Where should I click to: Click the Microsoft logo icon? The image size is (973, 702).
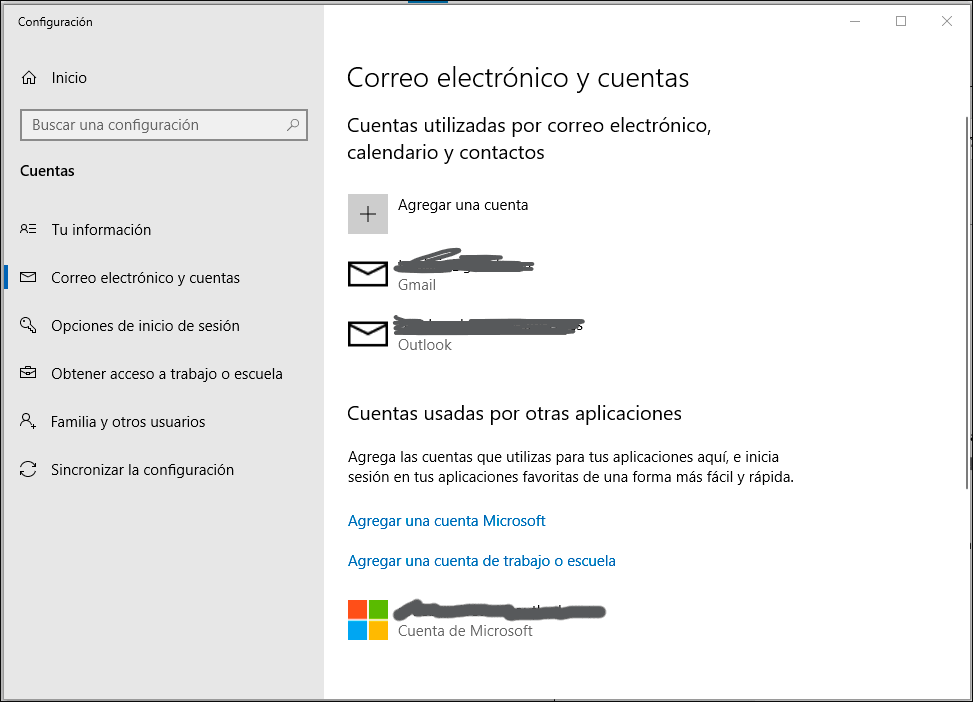(x=367, y=620)
